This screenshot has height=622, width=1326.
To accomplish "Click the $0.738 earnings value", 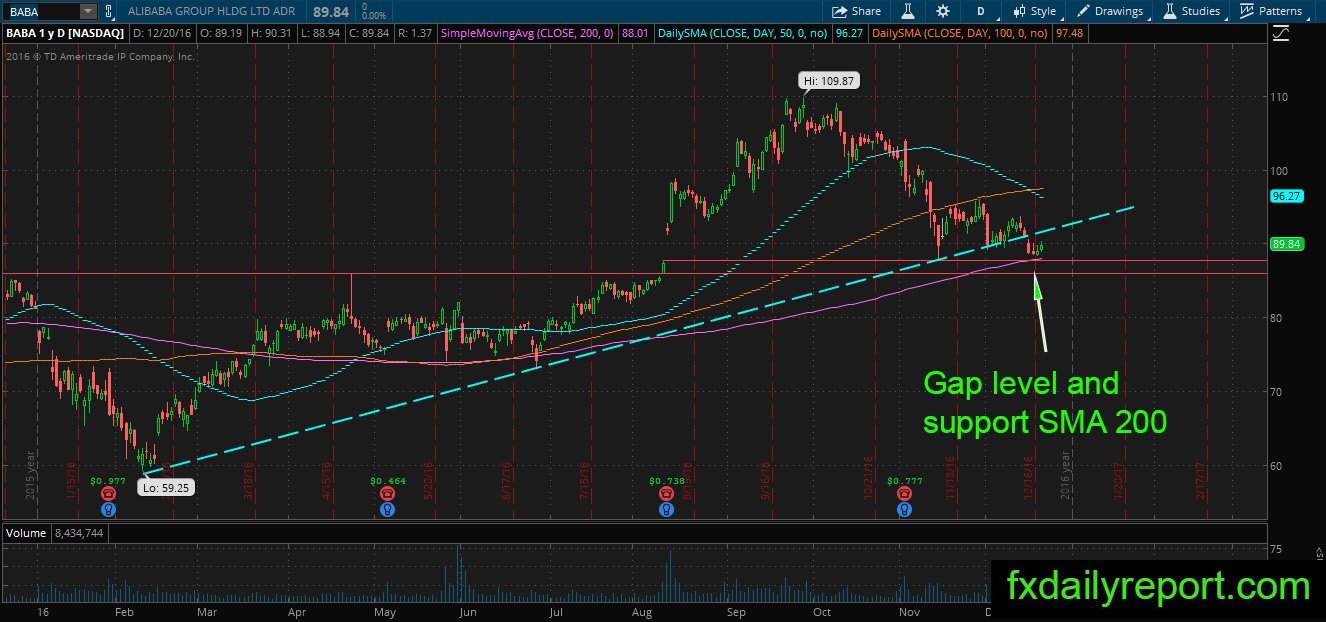I will pos(667,481).
